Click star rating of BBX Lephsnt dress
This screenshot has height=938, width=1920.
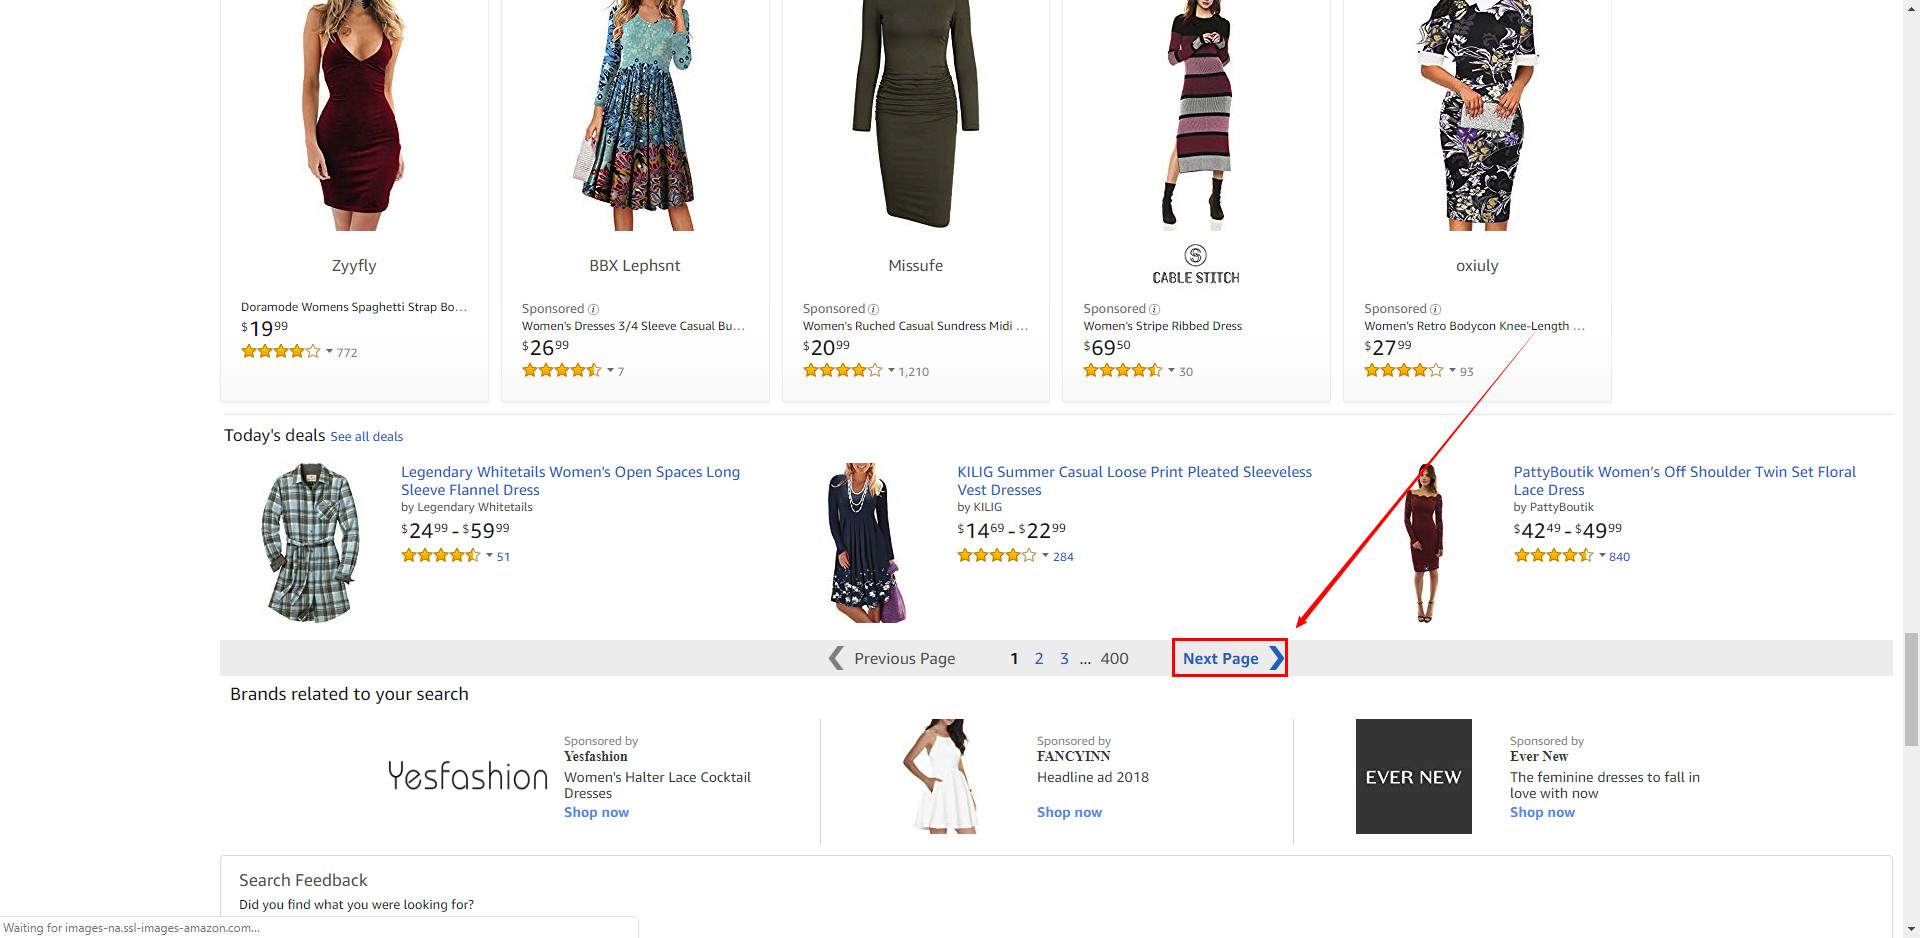tap(562, 370)
